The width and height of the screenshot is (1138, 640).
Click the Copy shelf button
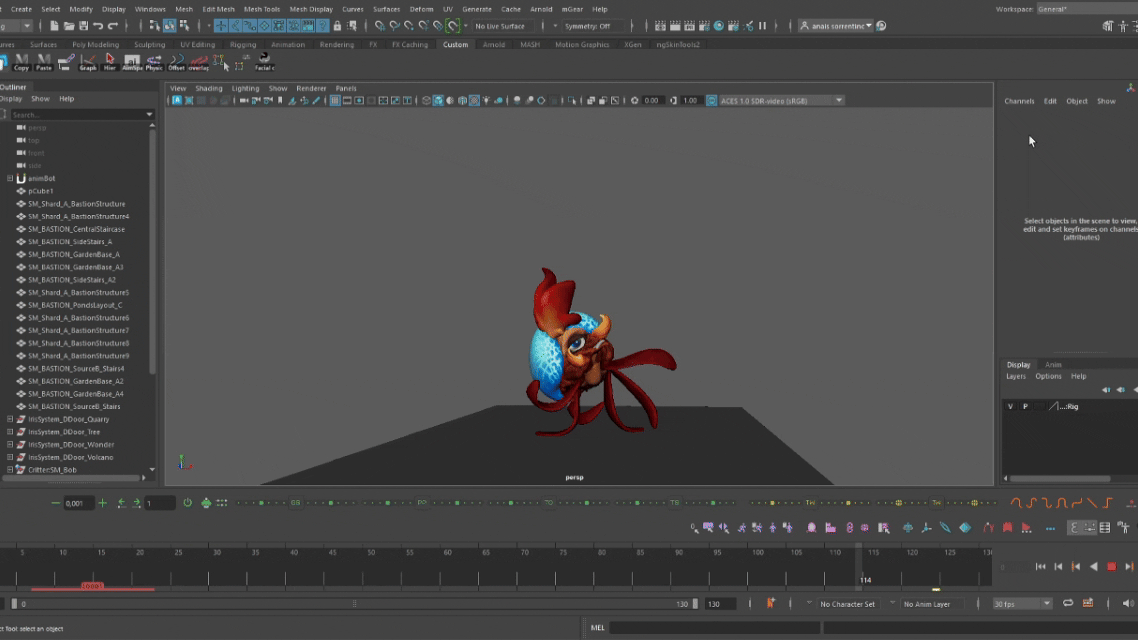pyautogui.click(x=21, y=62)
